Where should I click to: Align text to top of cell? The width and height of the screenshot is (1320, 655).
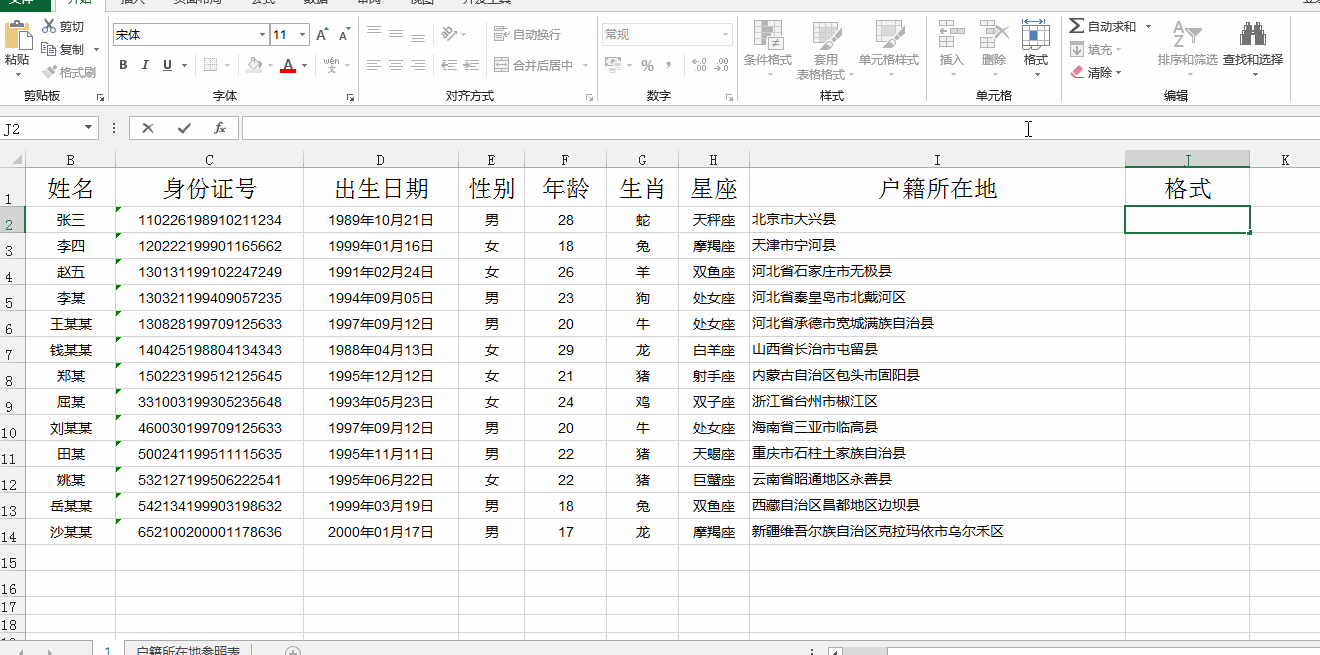coord(374,34)
